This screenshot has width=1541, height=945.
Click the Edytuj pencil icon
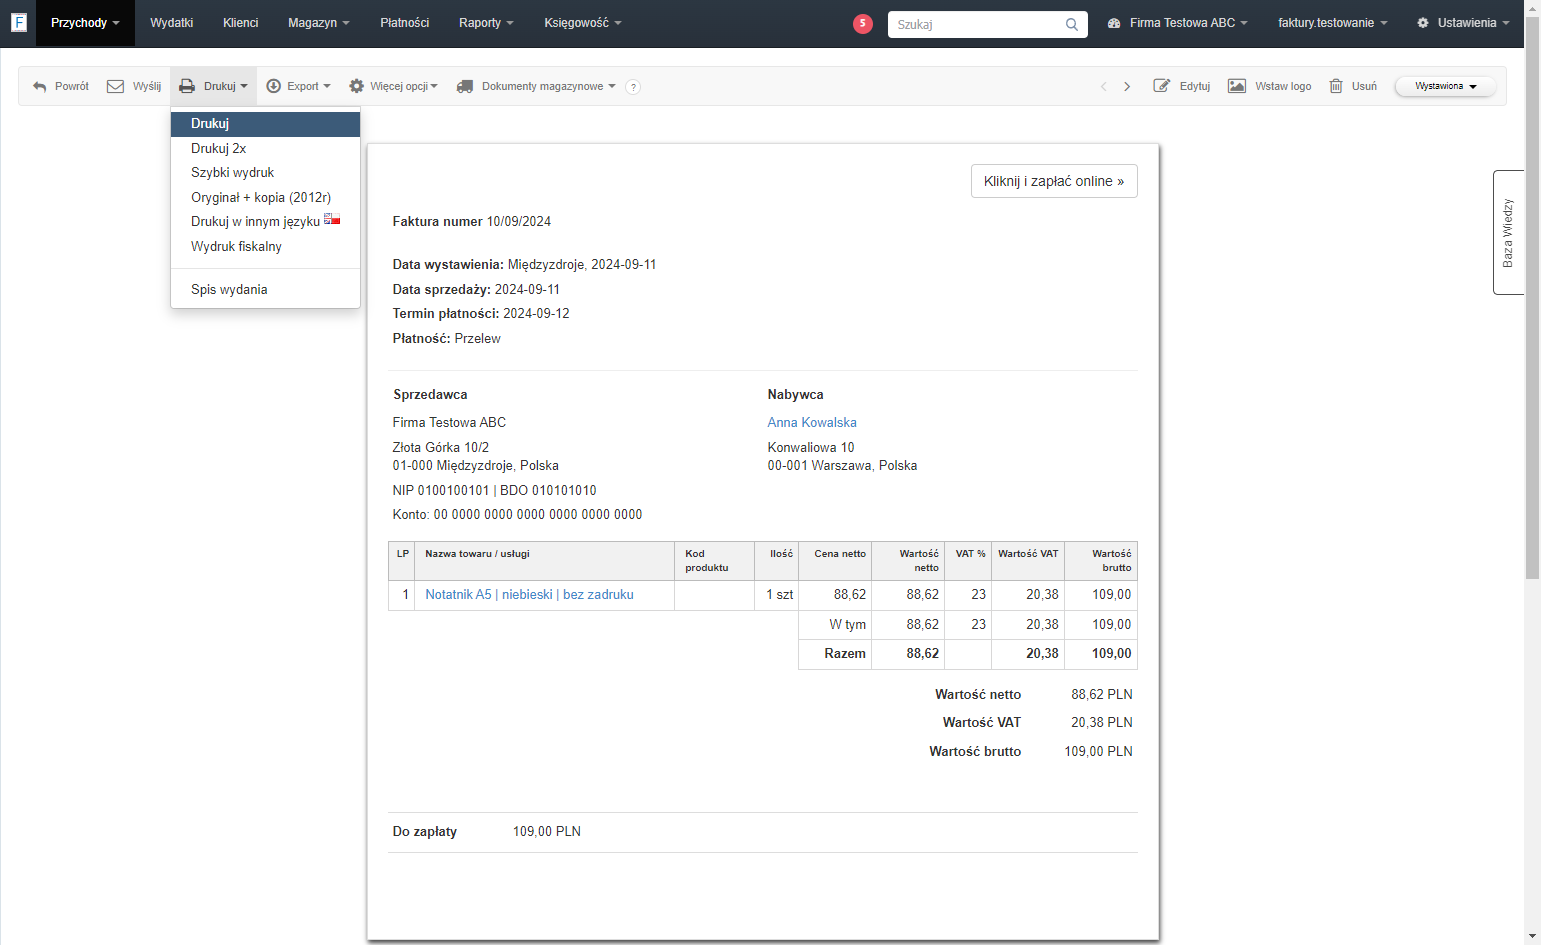[1162, 86]
